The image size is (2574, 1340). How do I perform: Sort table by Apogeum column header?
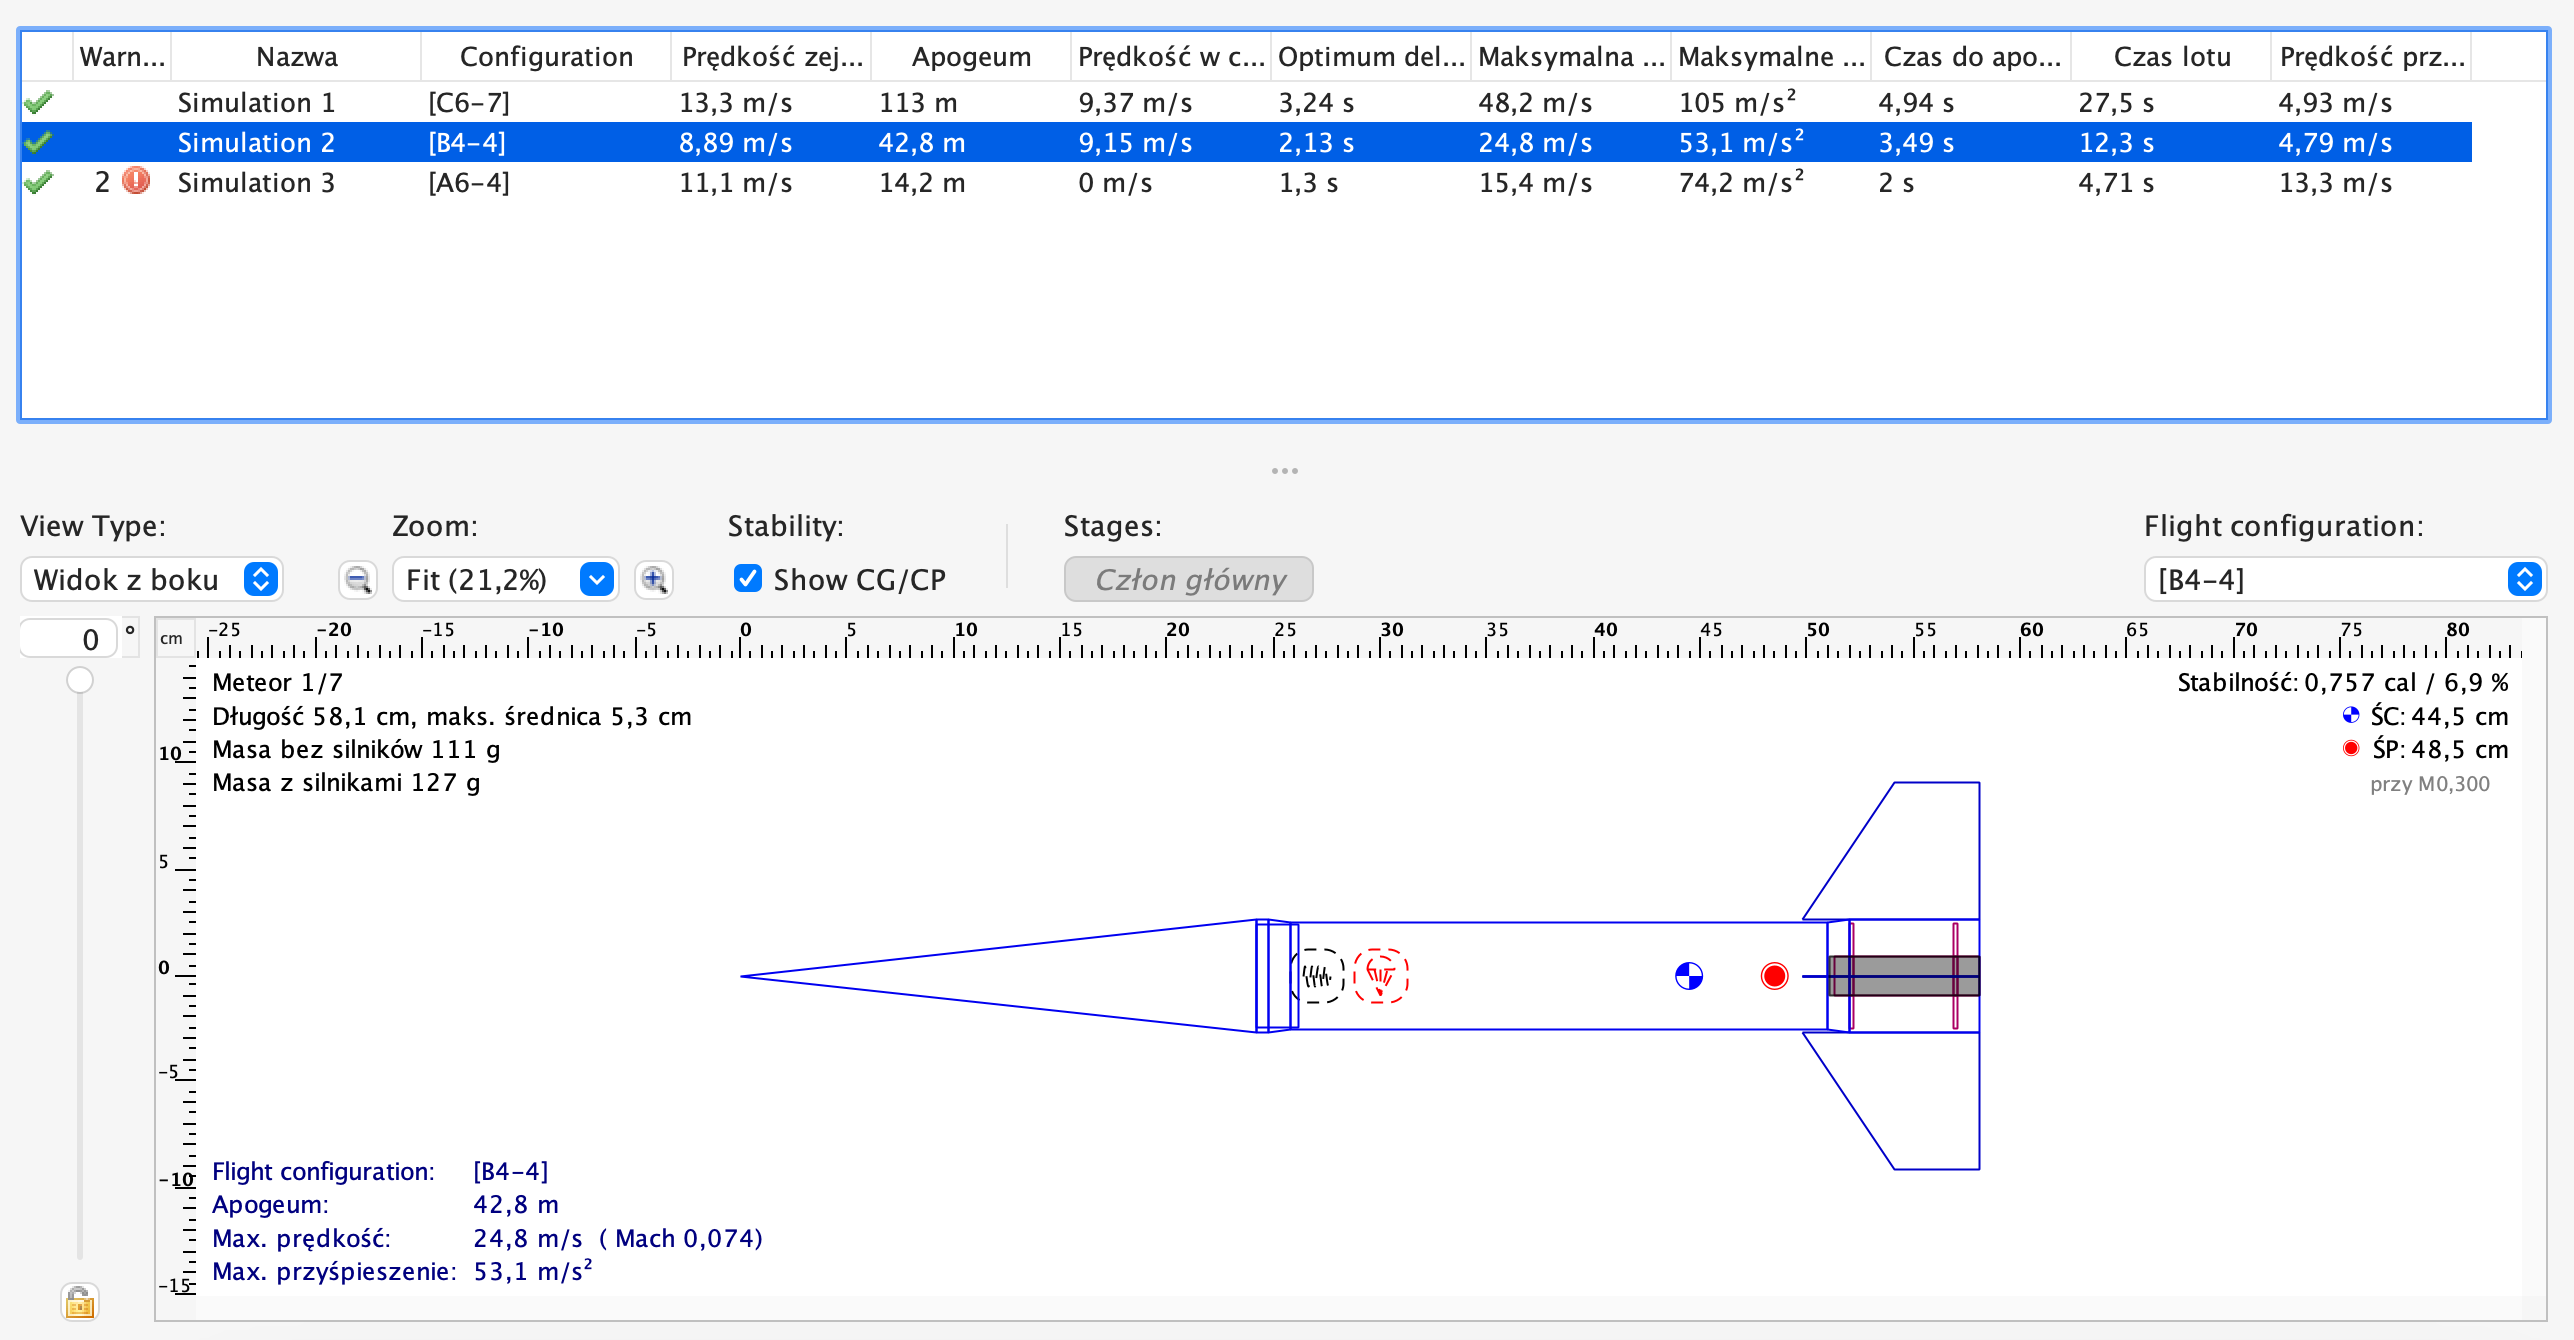point(970,57)
